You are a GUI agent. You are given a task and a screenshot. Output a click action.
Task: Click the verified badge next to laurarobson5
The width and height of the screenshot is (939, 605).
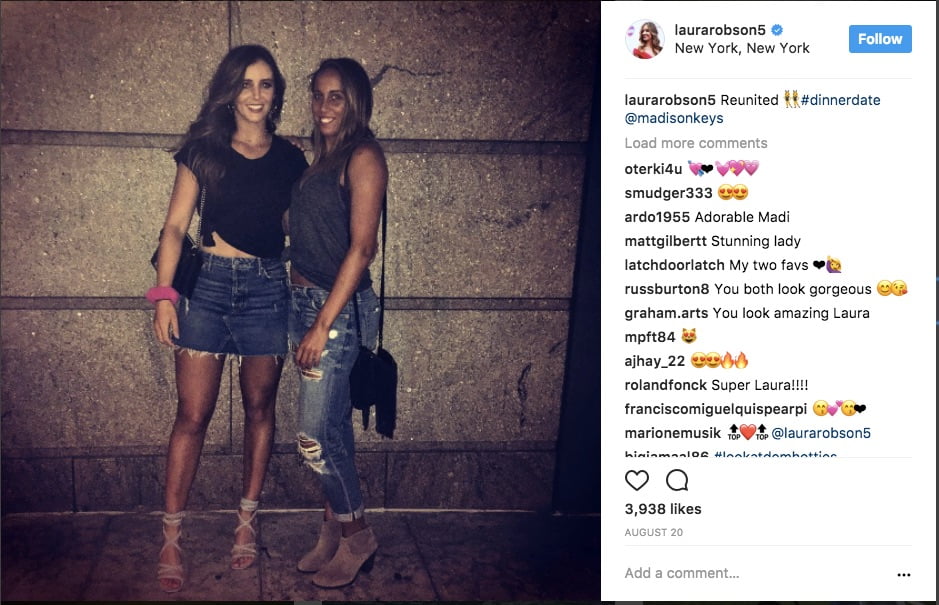coord(777,29)
